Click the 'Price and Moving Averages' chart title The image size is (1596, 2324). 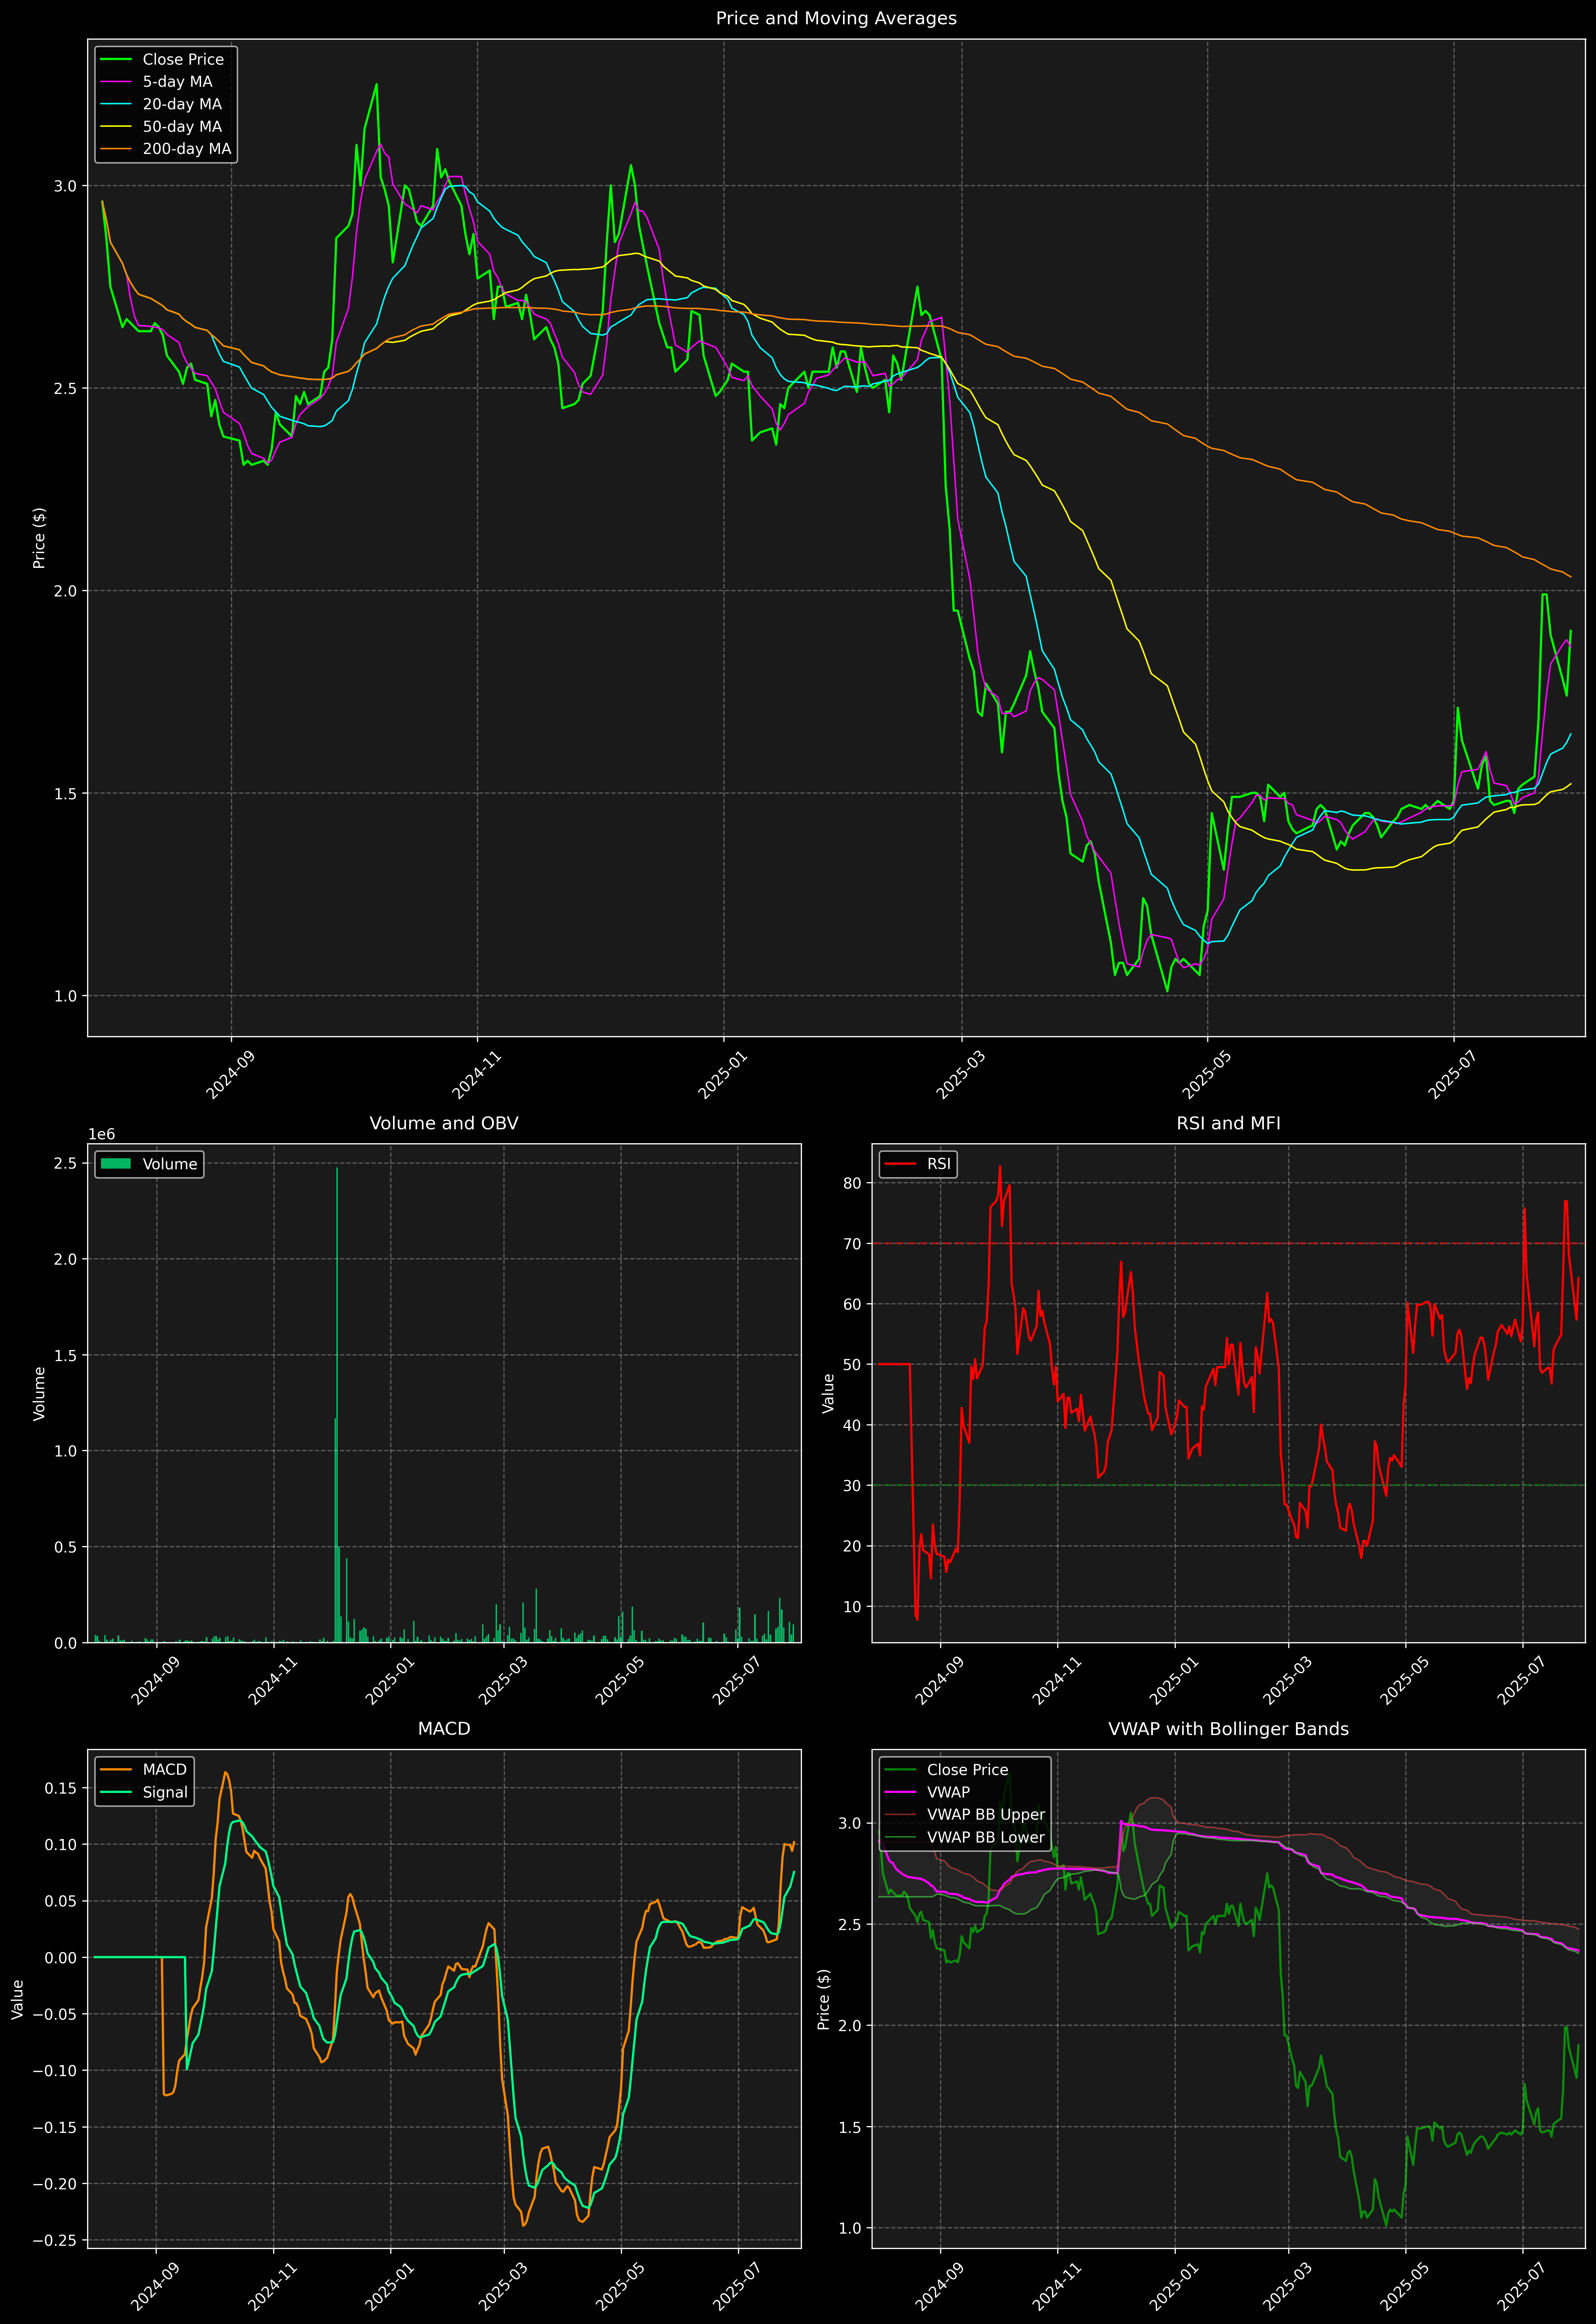coord(836,18)
